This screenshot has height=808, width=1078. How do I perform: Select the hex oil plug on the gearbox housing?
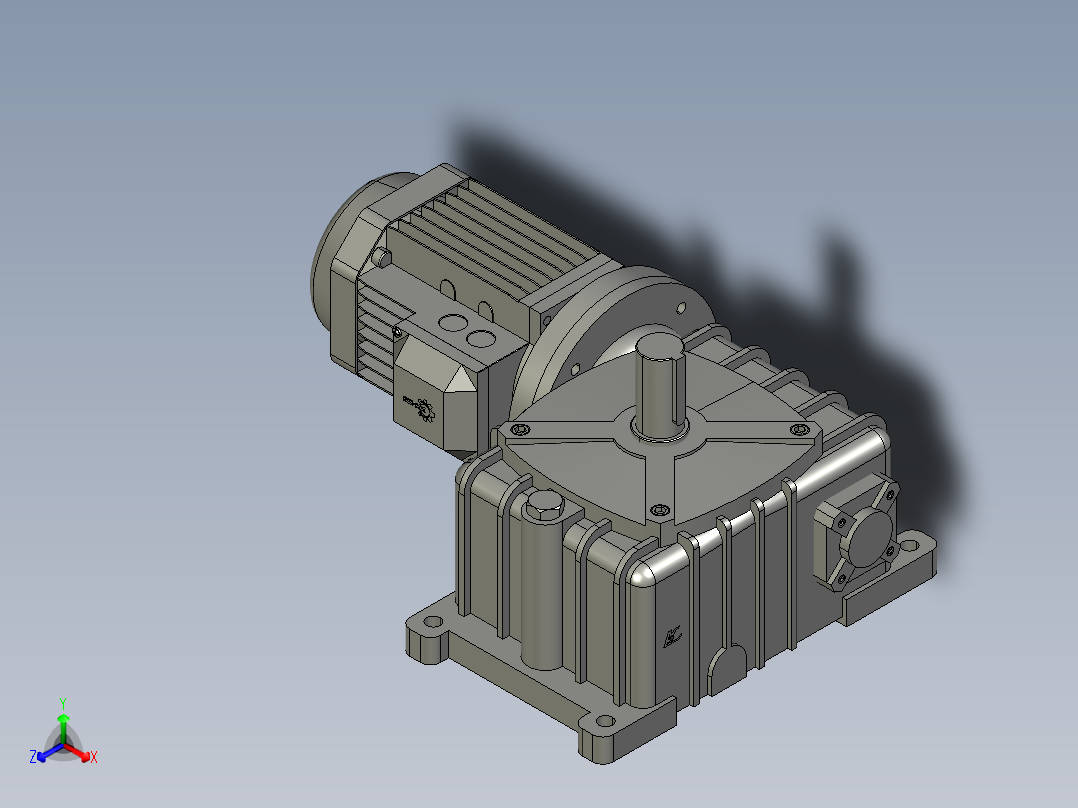(x=544, y=507)
